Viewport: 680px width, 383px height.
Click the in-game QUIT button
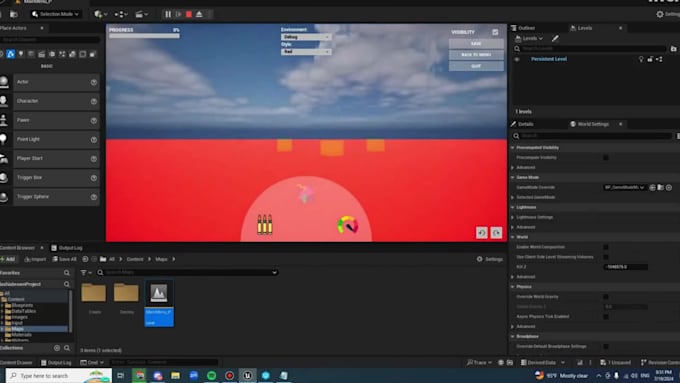476,66
